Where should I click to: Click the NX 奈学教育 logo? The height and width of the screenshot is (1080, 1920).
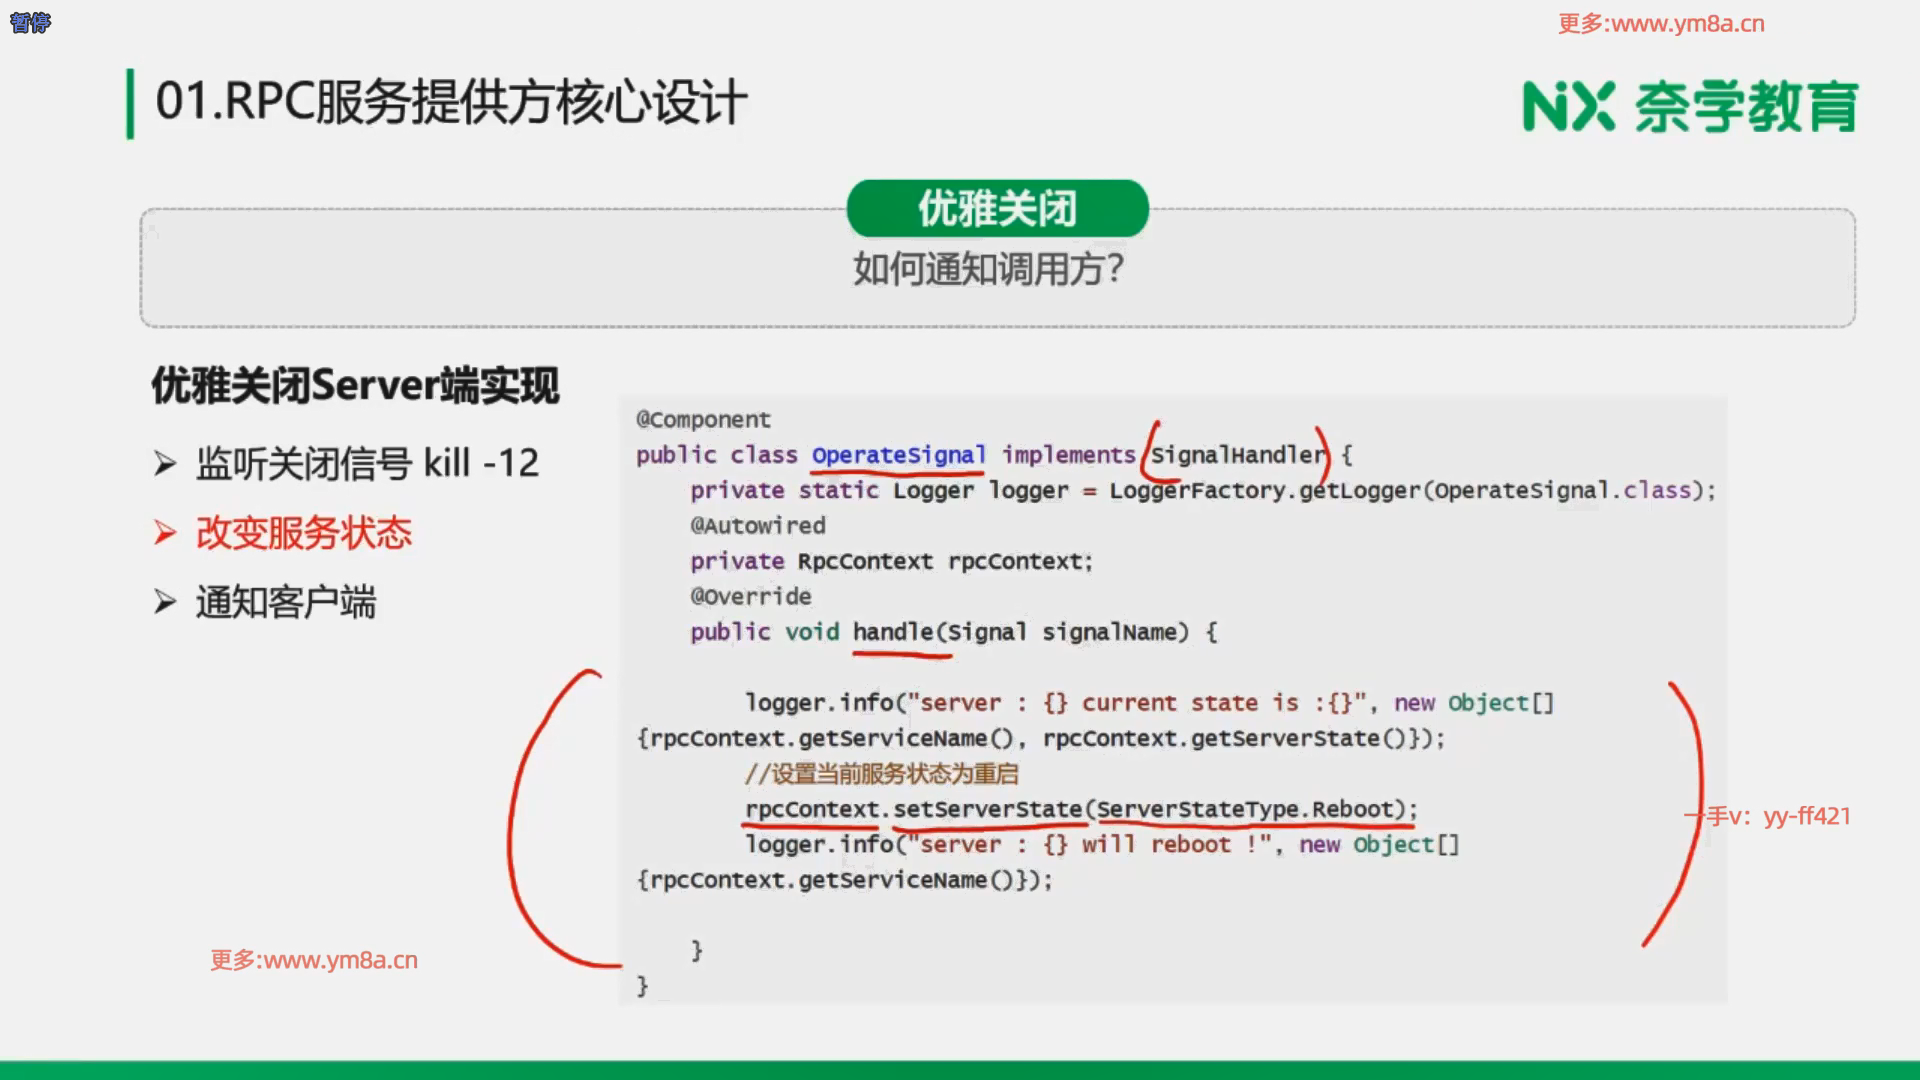(x=1689, y=106)
